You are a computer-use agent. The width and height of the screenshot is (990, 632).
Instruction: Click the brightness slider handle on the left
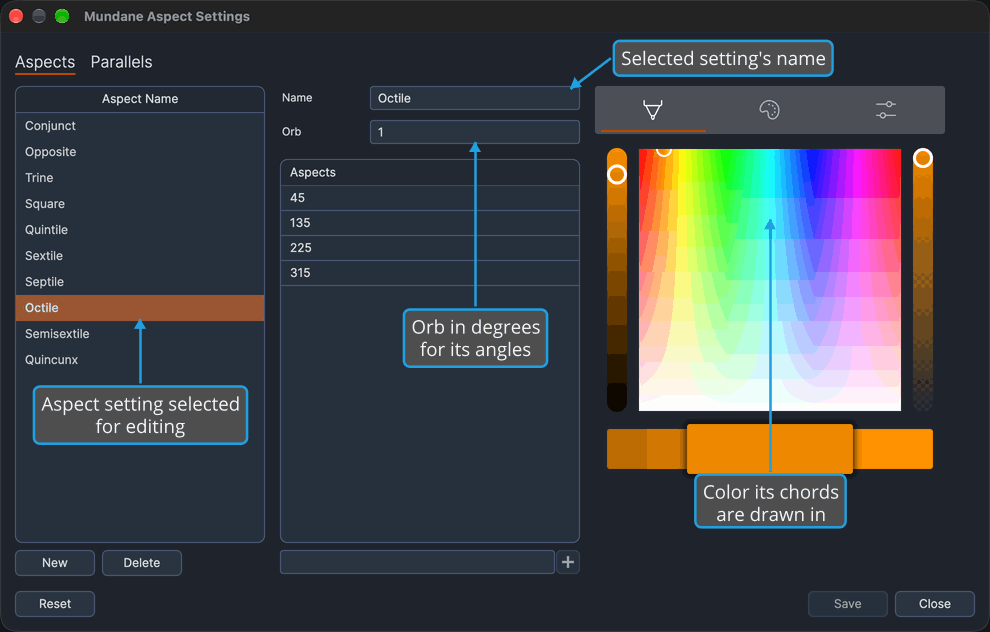tap(617, 174)
